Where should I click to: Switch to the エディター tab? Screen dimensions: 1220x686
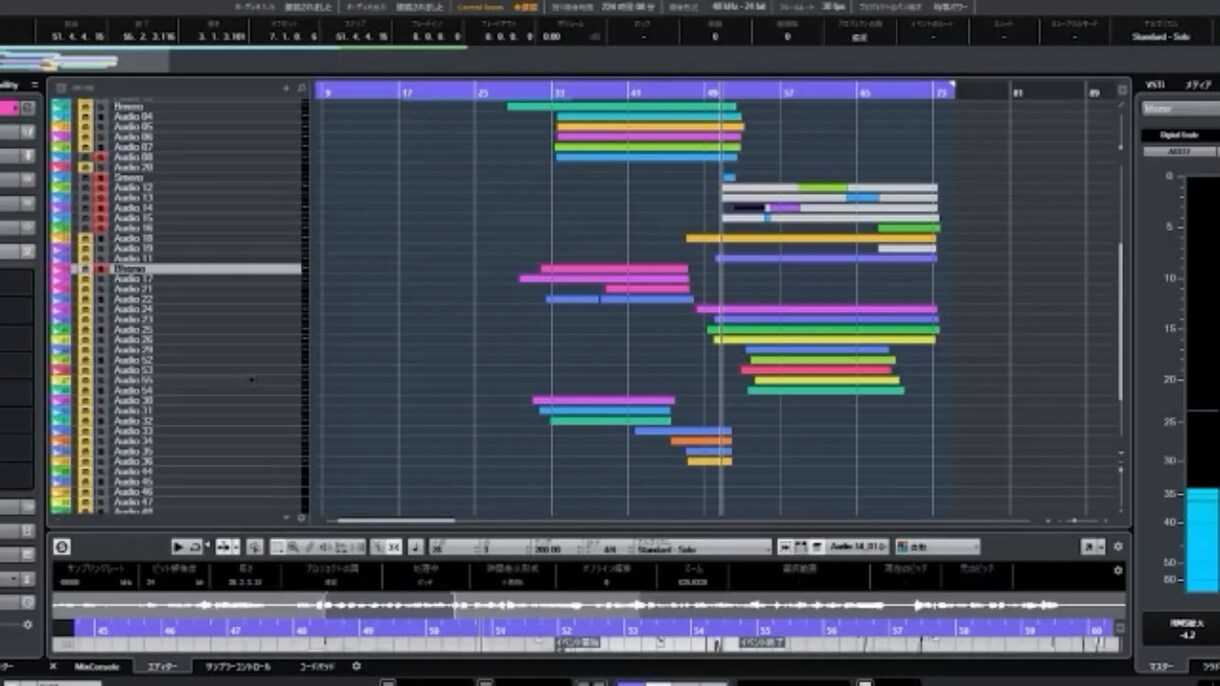point(162,666)
